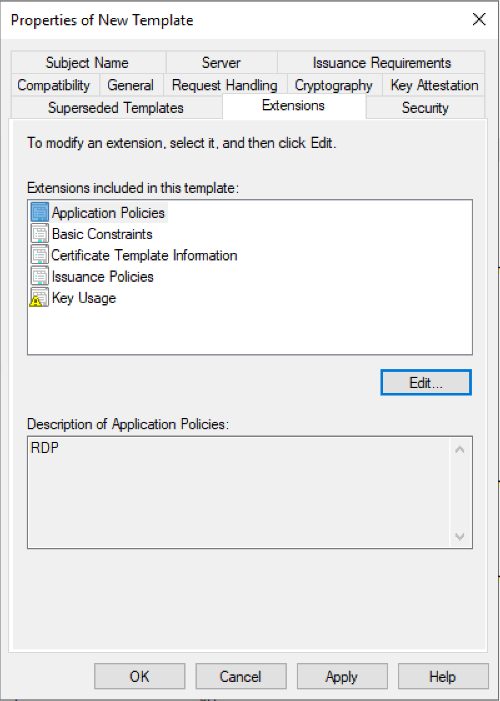Go to the Request Handling tab

point(225,85)
